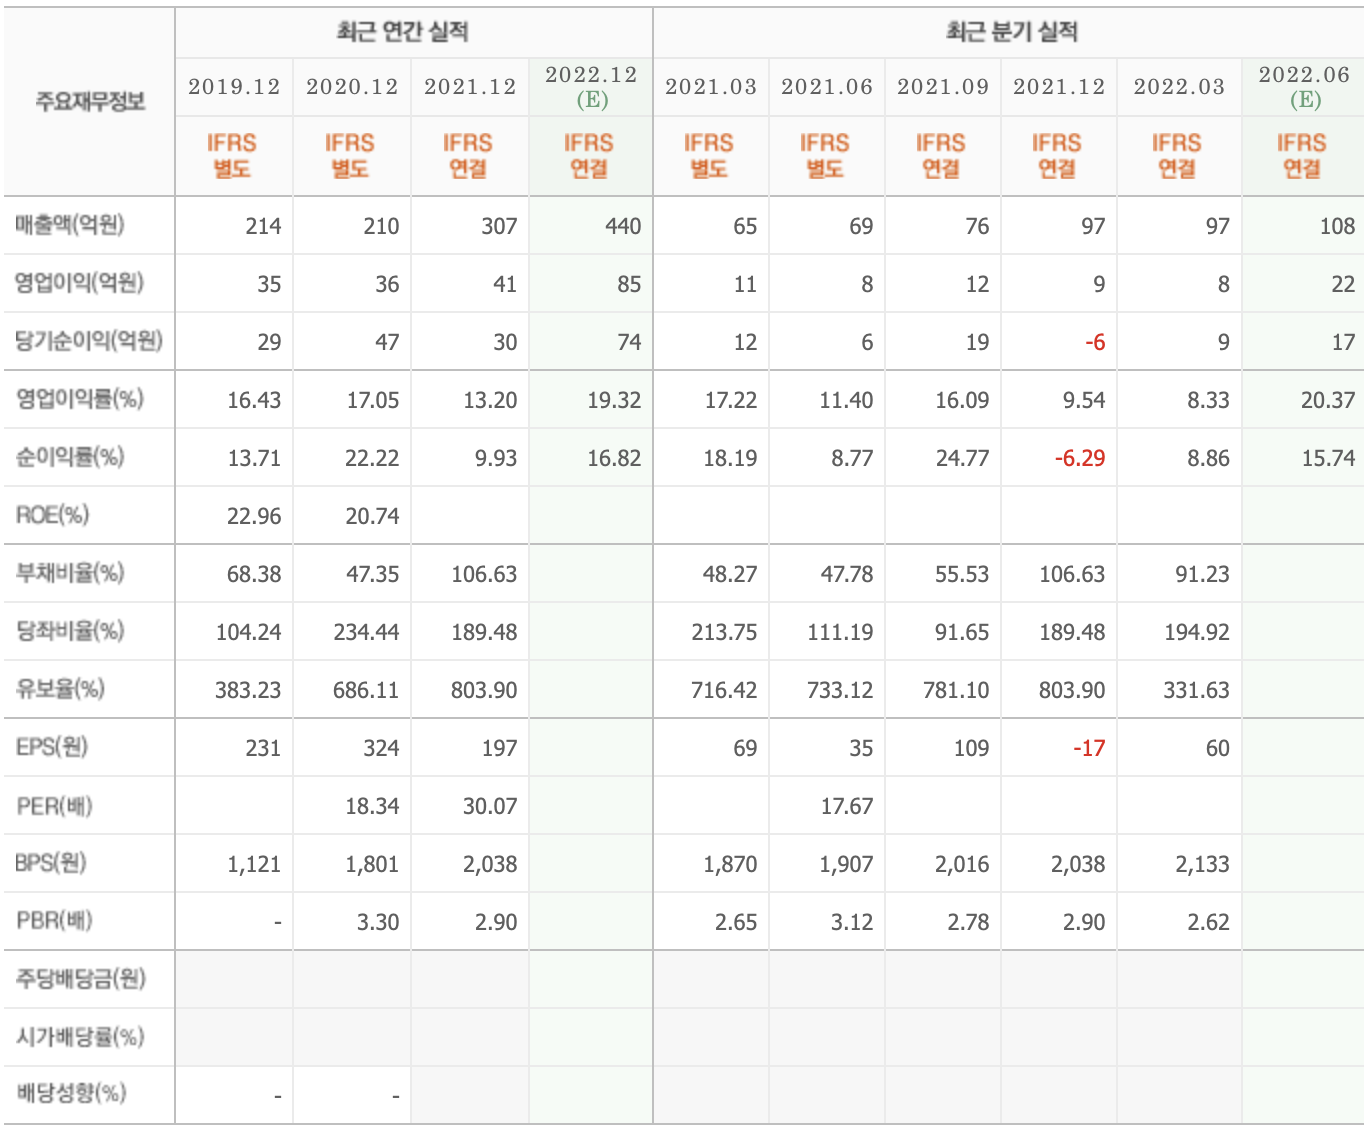1364x1130 pixels.
Task: Select the 주당배당금(원) row label
Action: tap(80, 979)
